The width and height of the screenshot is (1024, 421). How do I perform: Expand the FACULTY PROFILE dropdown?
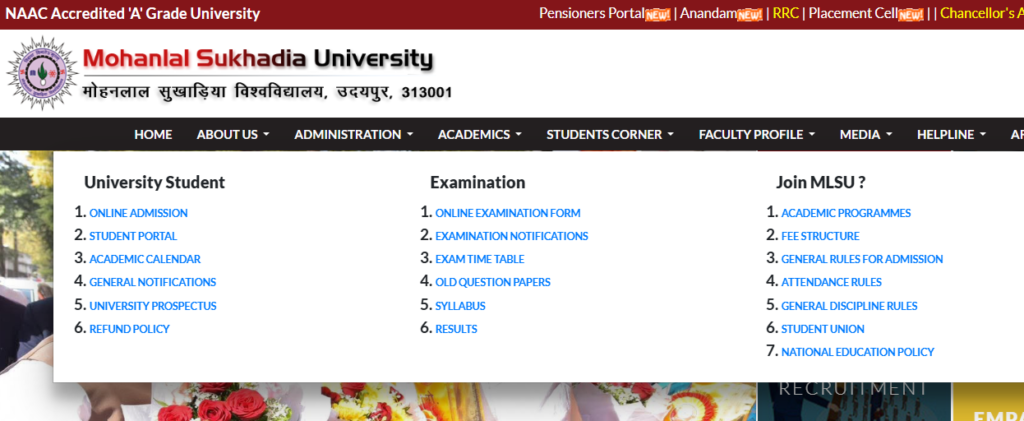coord(756,134)
